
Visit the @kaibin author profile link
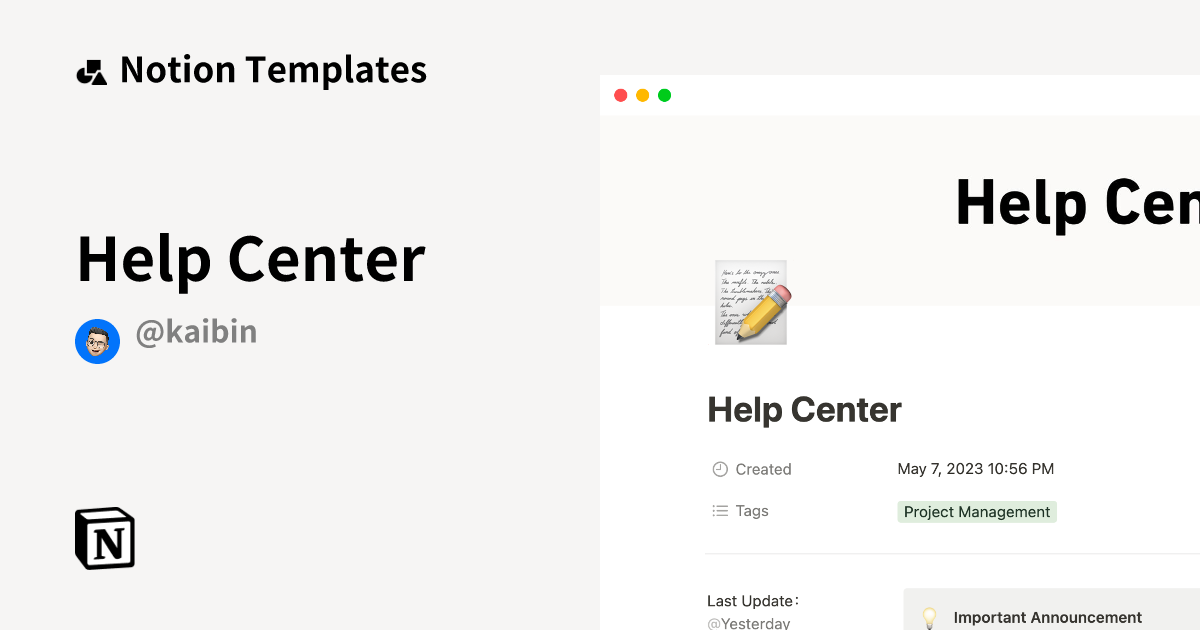(196, 332)
